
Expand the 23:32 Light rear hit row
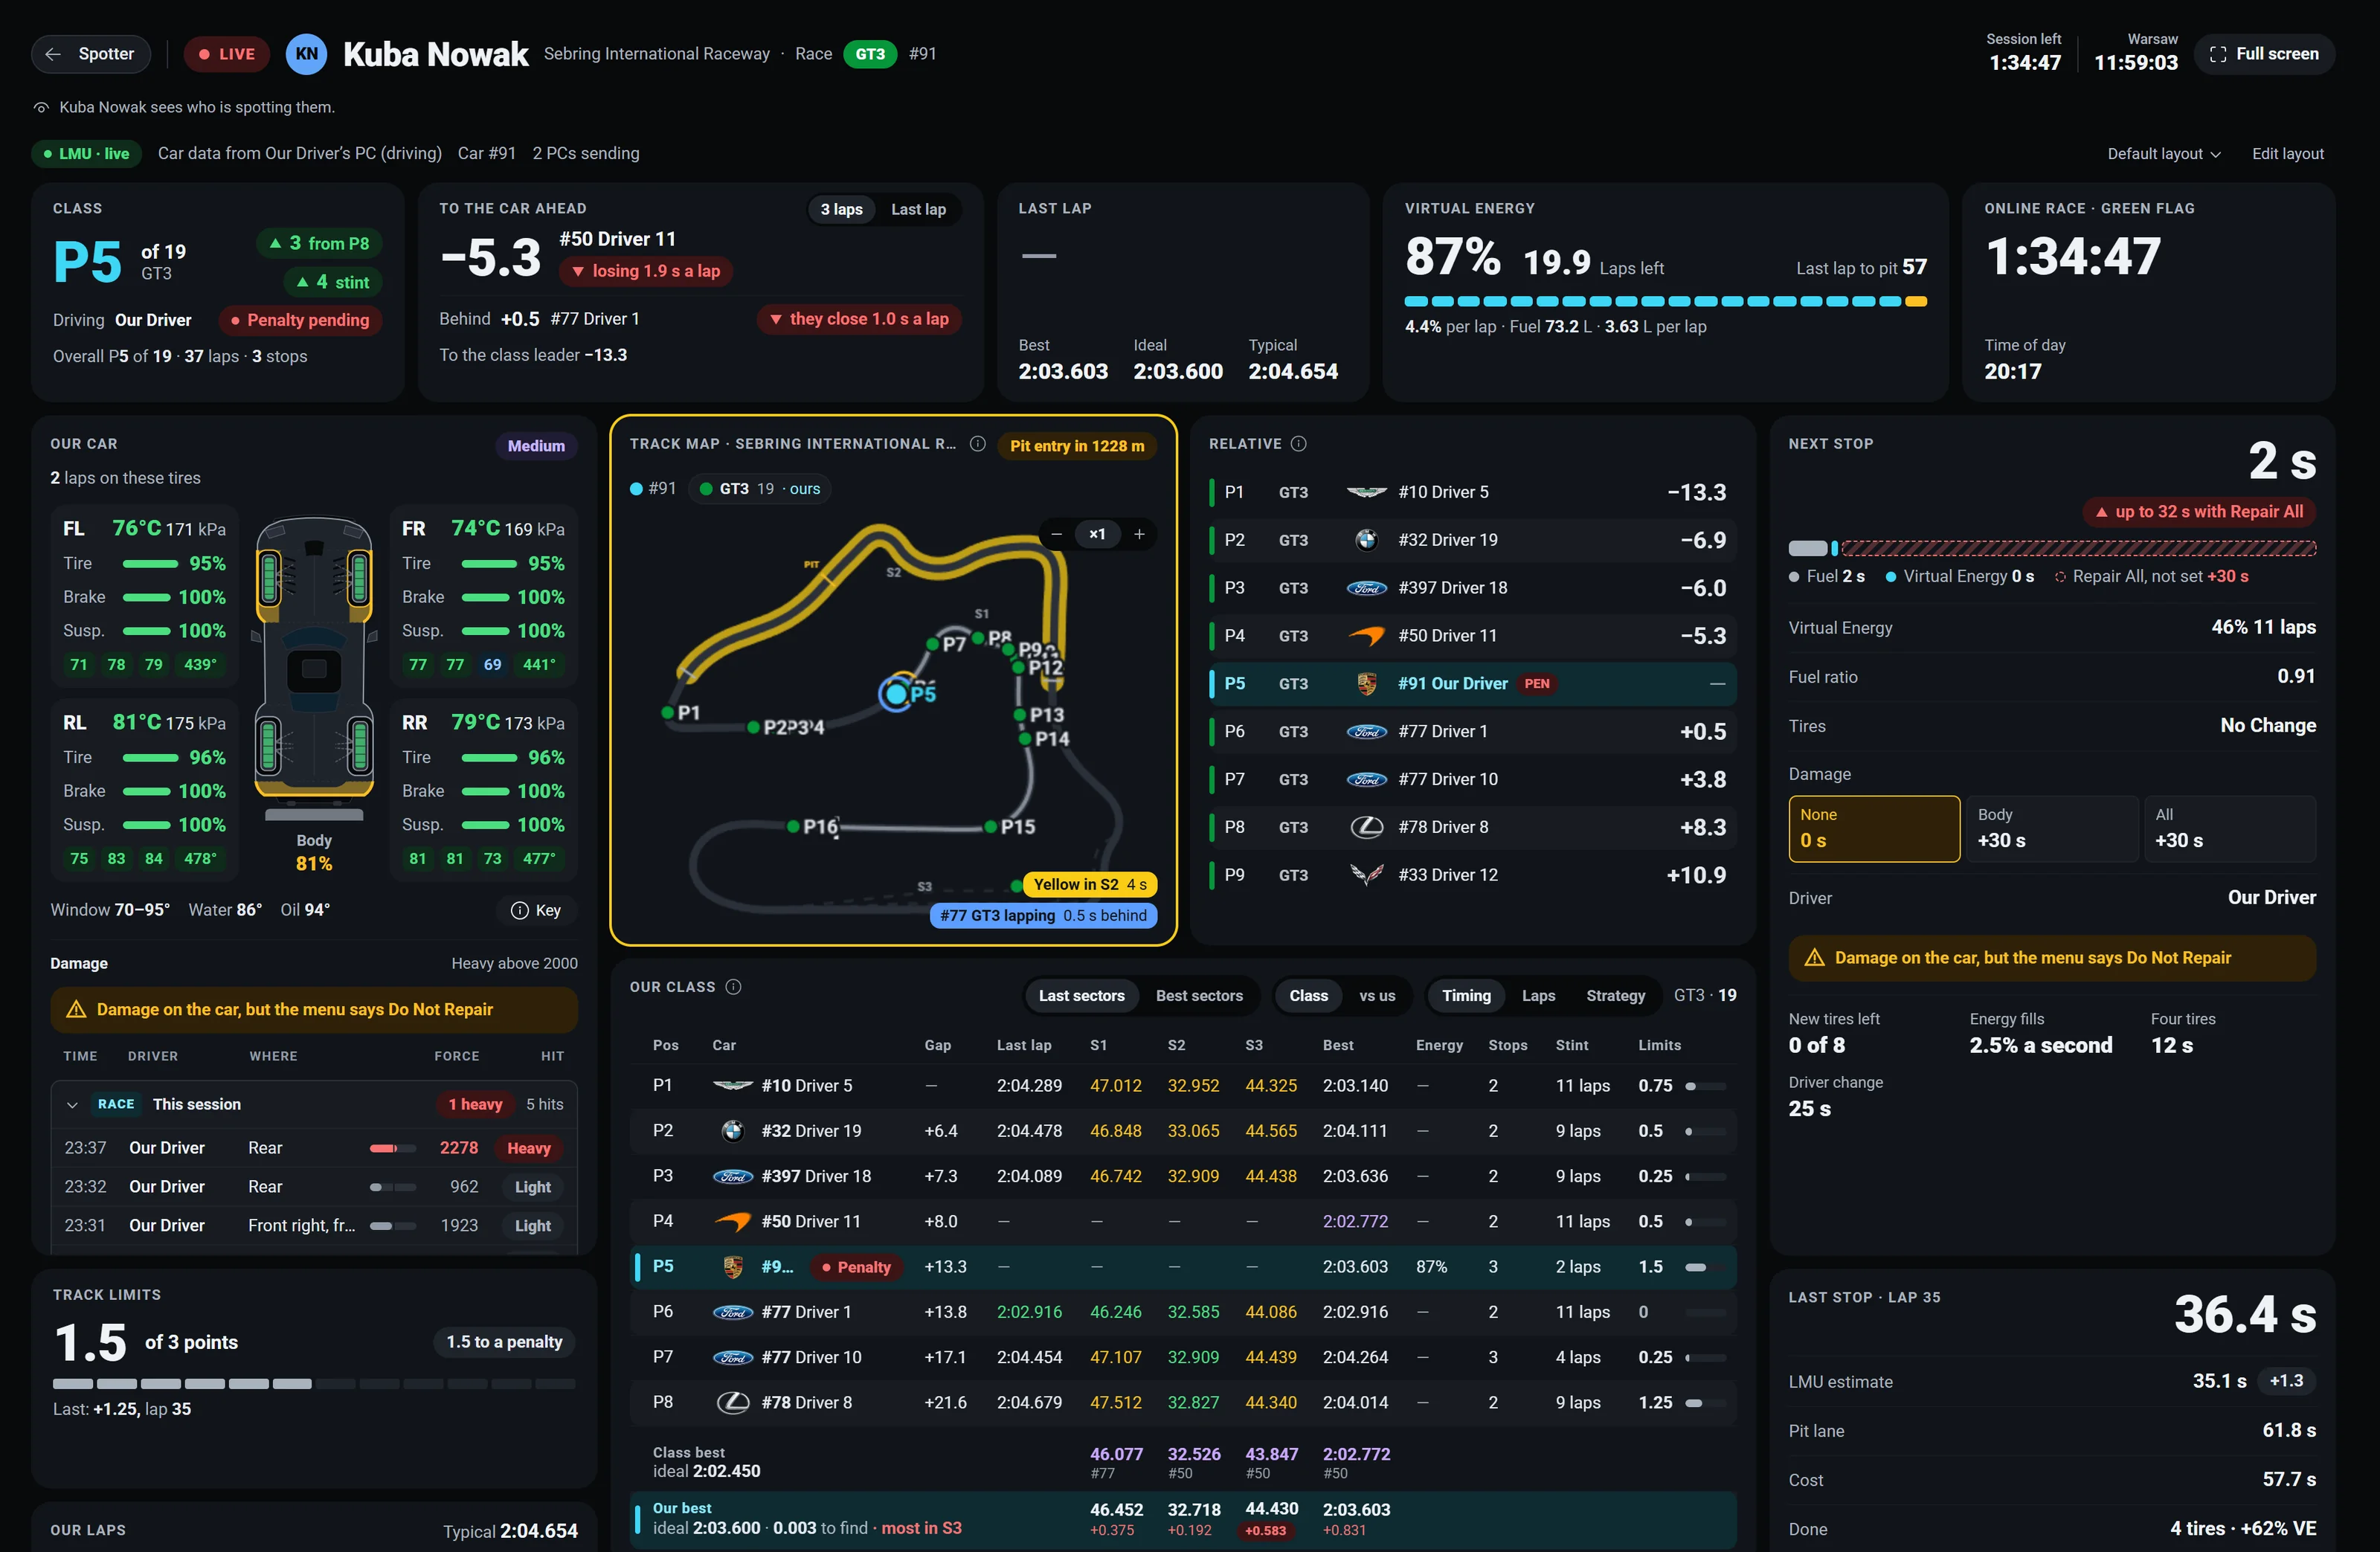coord(314,1187)
